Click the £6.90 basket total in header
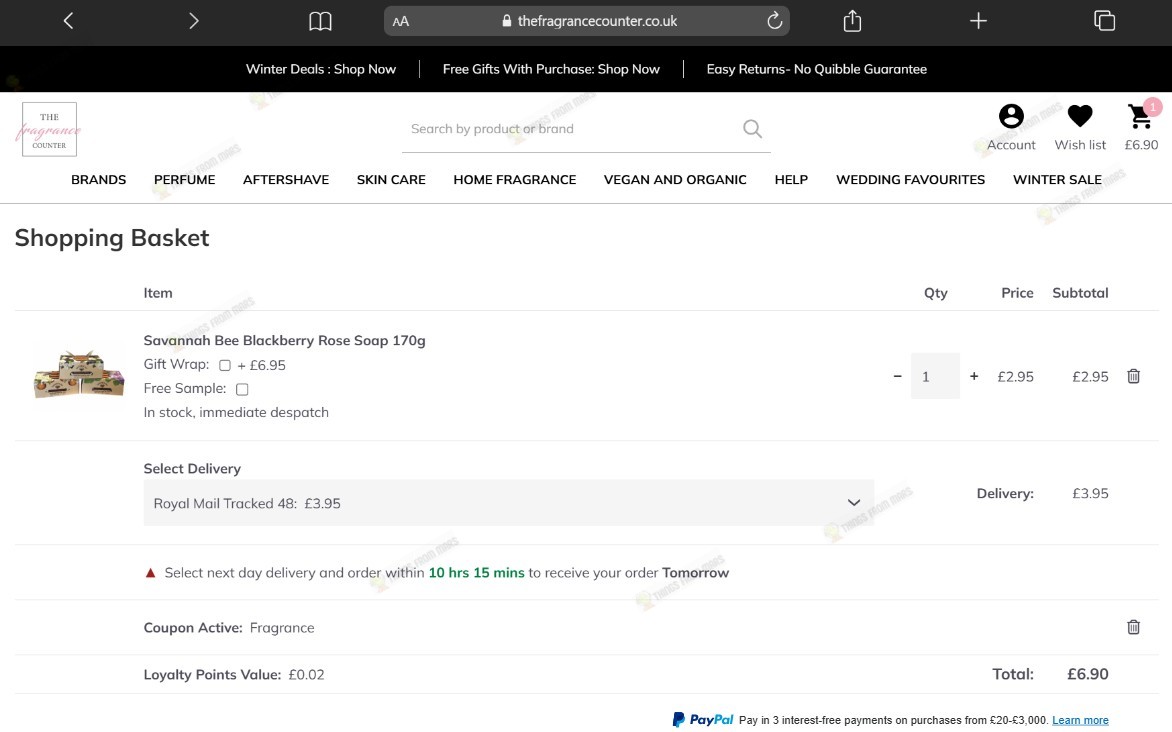1172x732 pixels. [x=1141, y=145]
